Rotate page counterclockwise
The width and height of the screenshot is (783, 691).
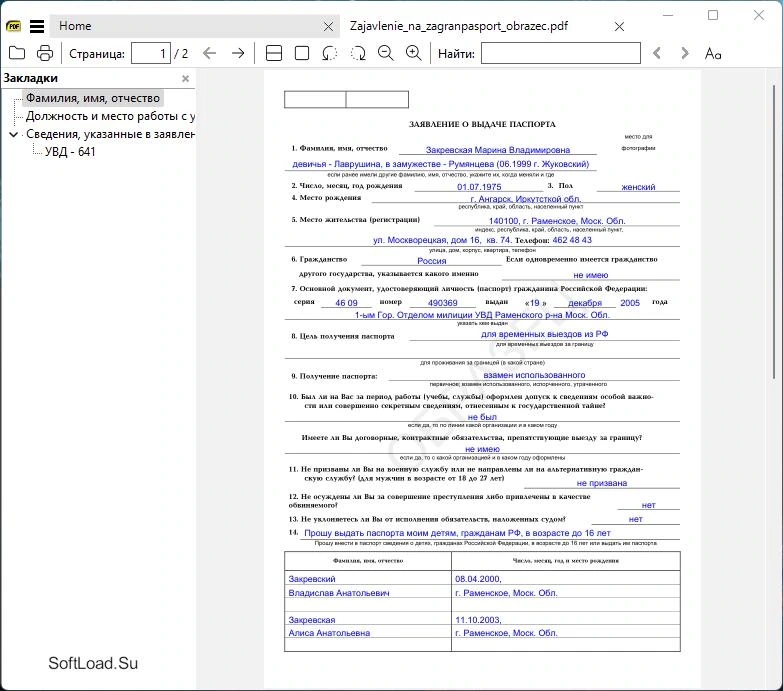[330, 53]
